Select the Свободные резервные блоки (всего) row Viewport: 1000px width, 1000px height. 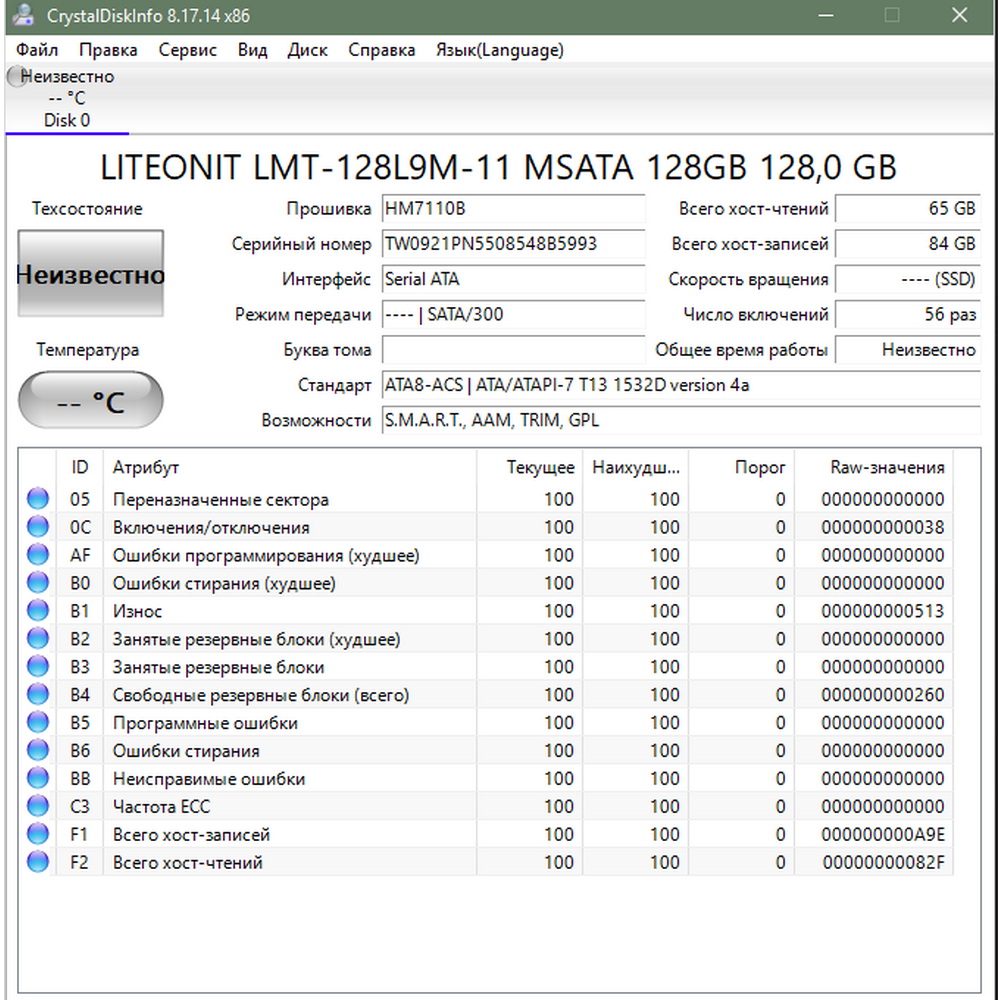point(261,695)
